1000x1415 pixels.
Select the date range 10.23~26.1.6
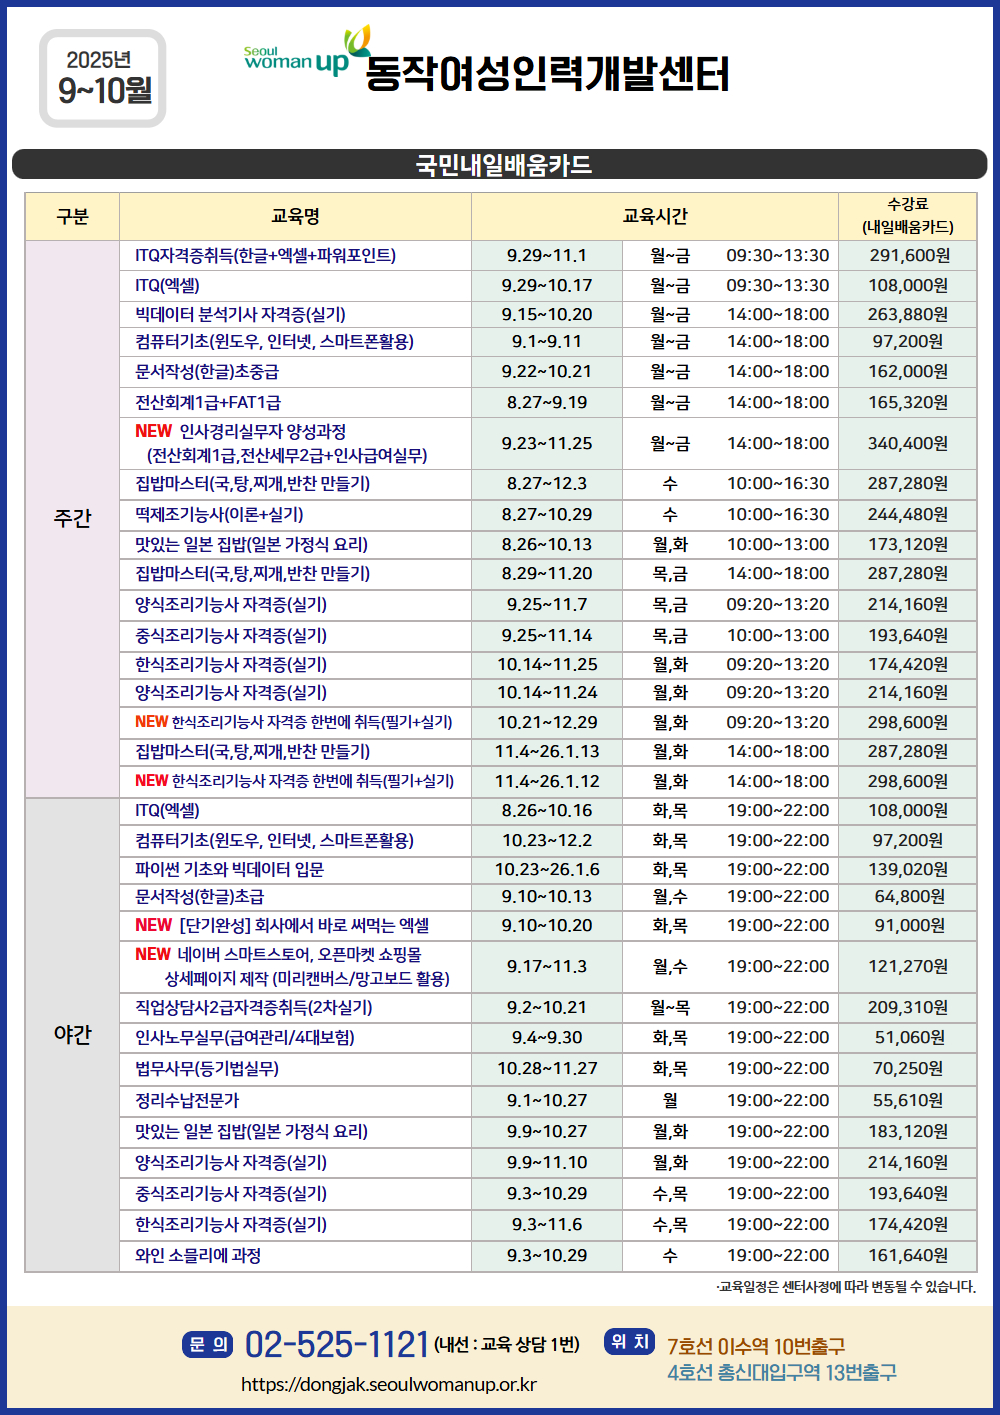[547, 870]
